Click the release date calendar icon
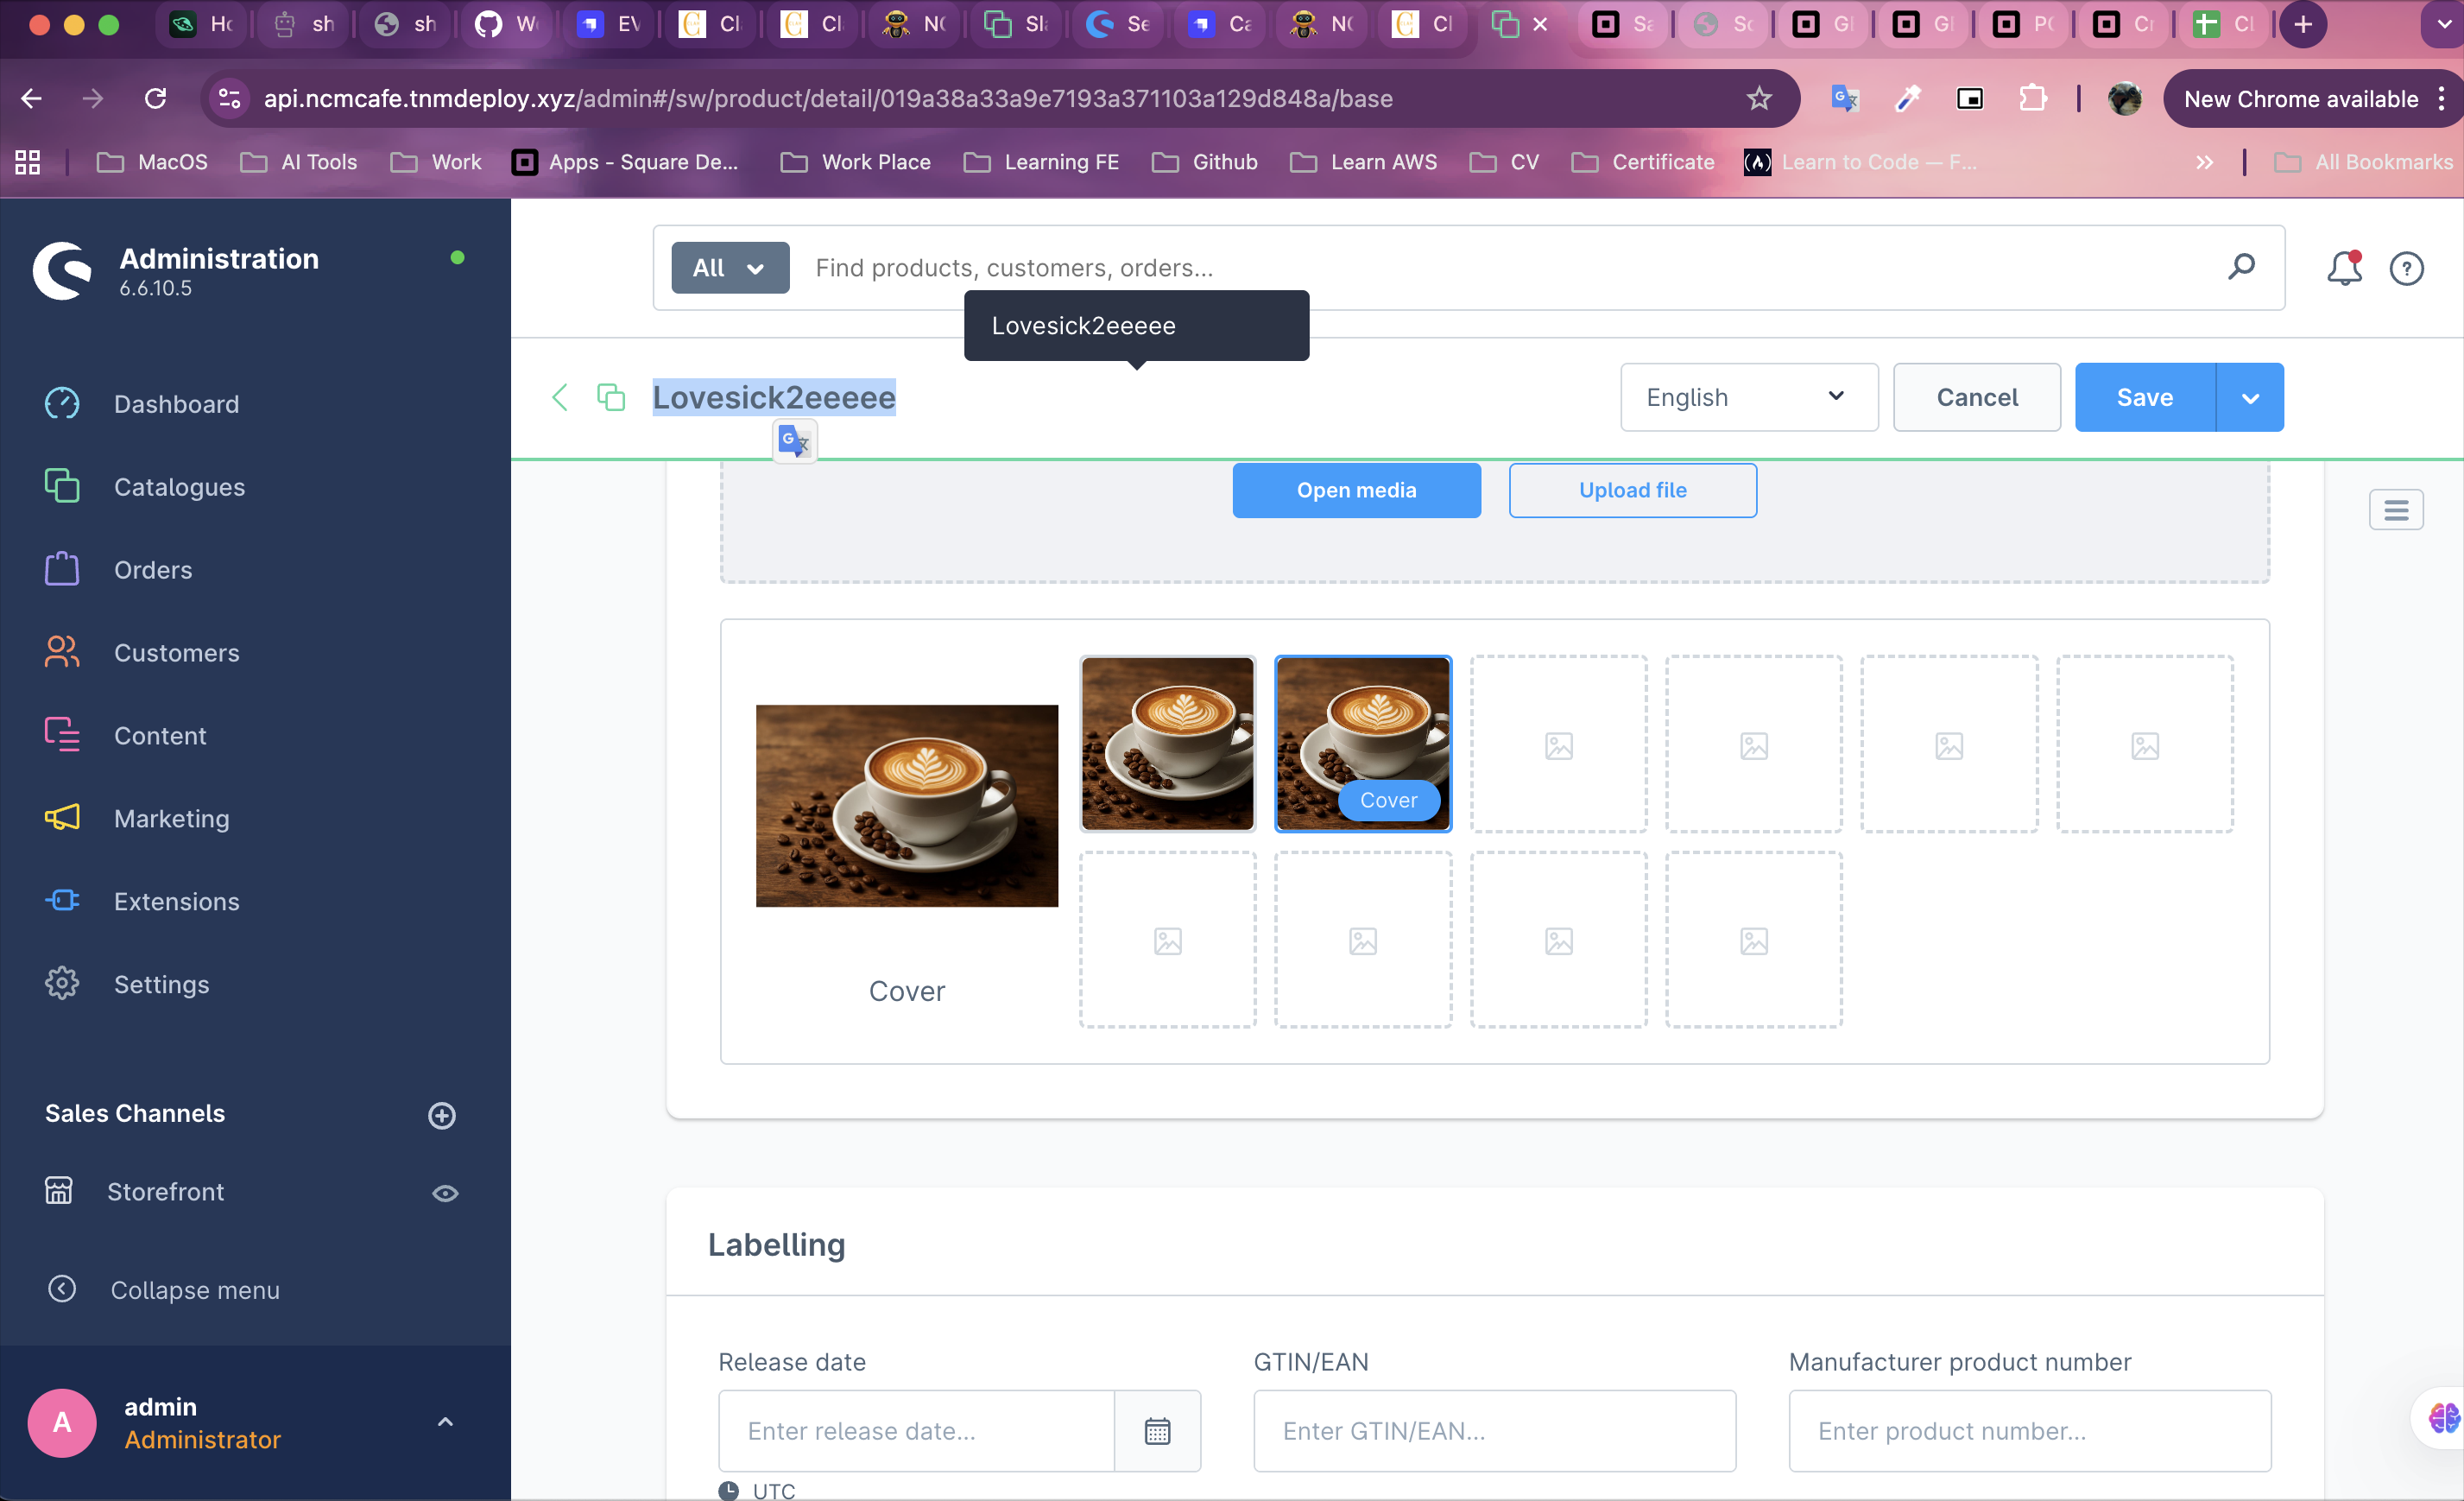Image resolution: width=2464 pixels, height=1501 pixels. click(x=1157, y=1430)
